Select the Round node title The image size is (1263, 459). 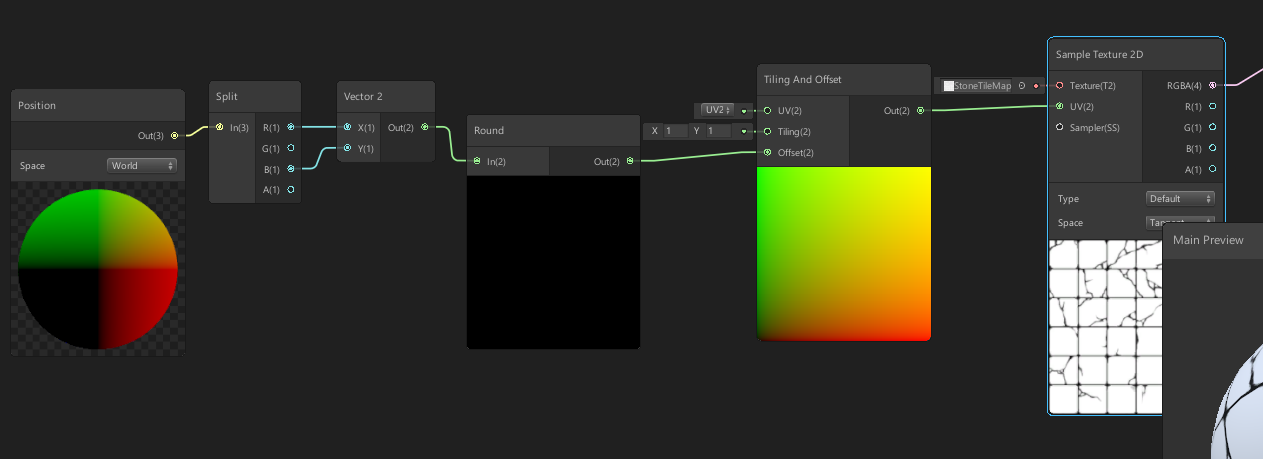489,131
